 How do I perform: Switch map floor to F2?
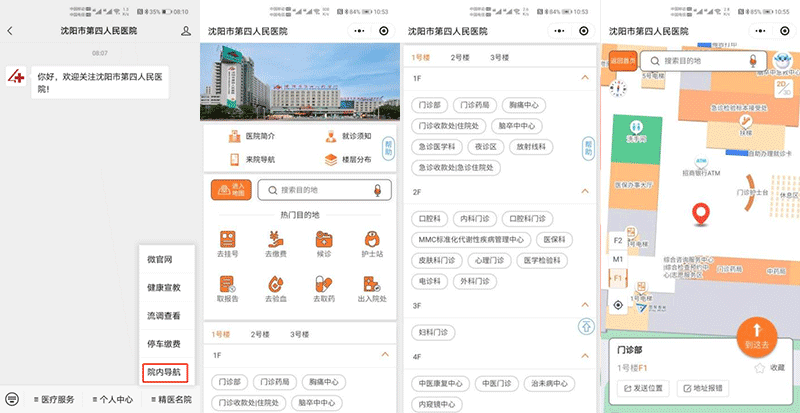(618, 240)
